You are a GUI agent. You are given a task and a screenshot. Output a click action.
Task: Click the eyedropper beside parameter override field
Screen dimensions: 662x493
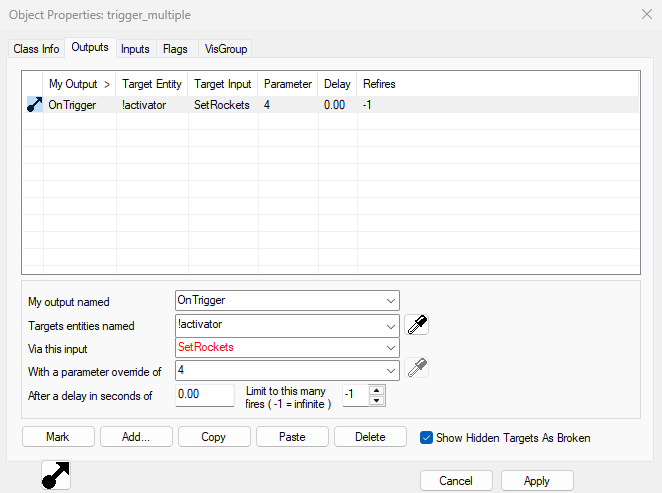417,369
